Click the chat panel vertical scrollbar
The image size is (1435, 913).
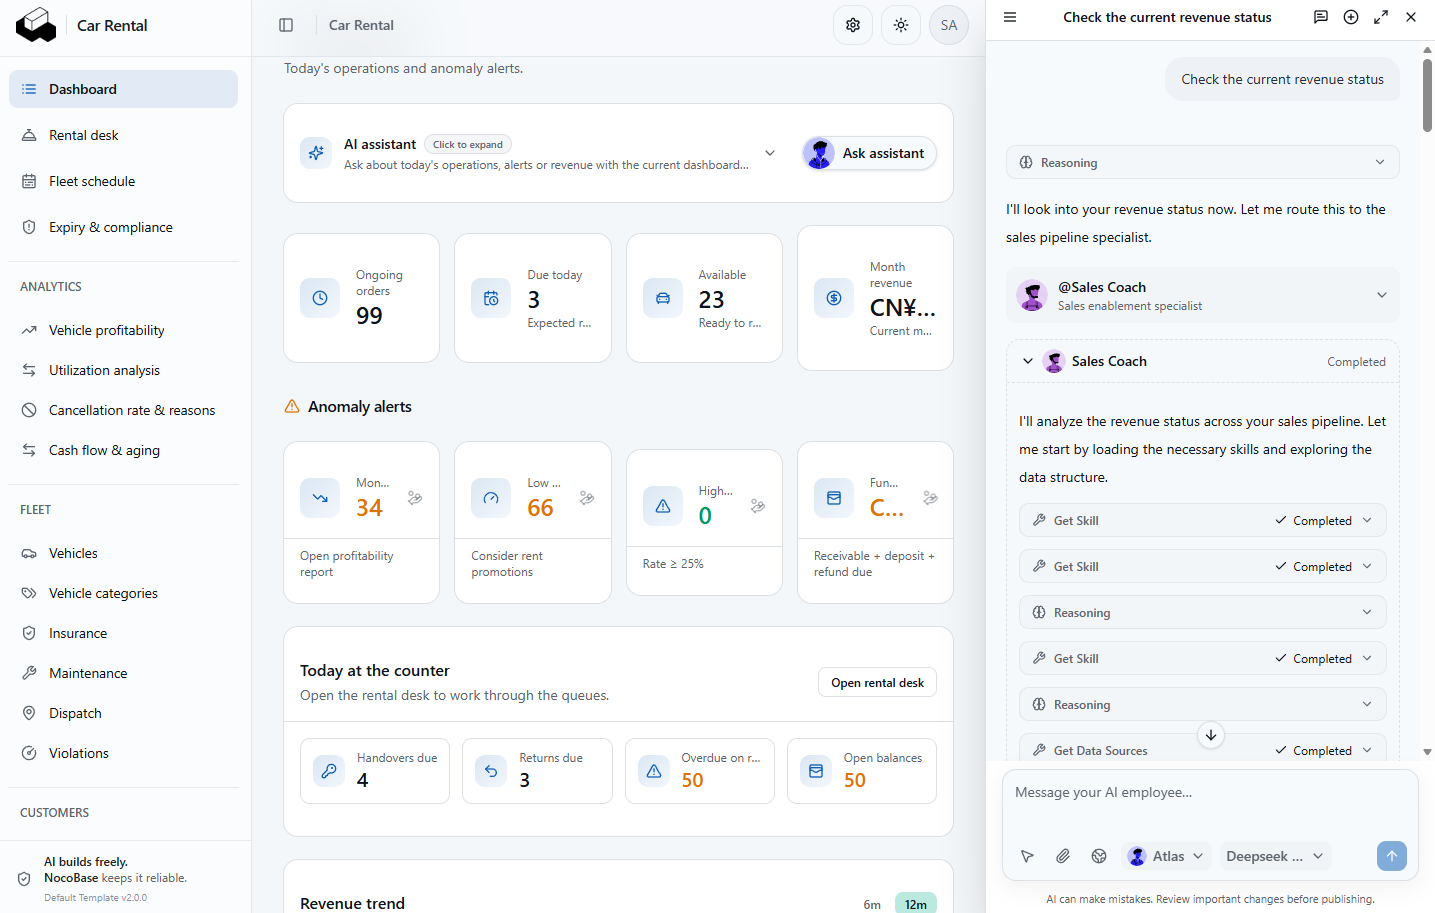point(1427,95)
